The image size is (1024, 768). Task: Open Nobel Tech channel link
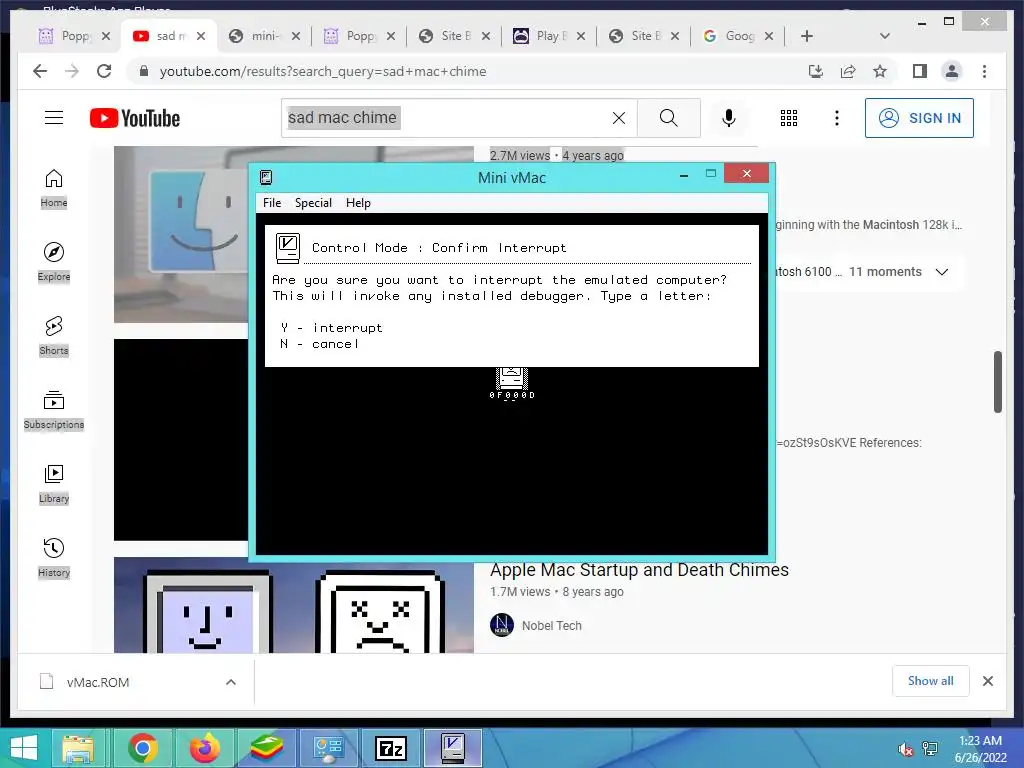point(551,626)
